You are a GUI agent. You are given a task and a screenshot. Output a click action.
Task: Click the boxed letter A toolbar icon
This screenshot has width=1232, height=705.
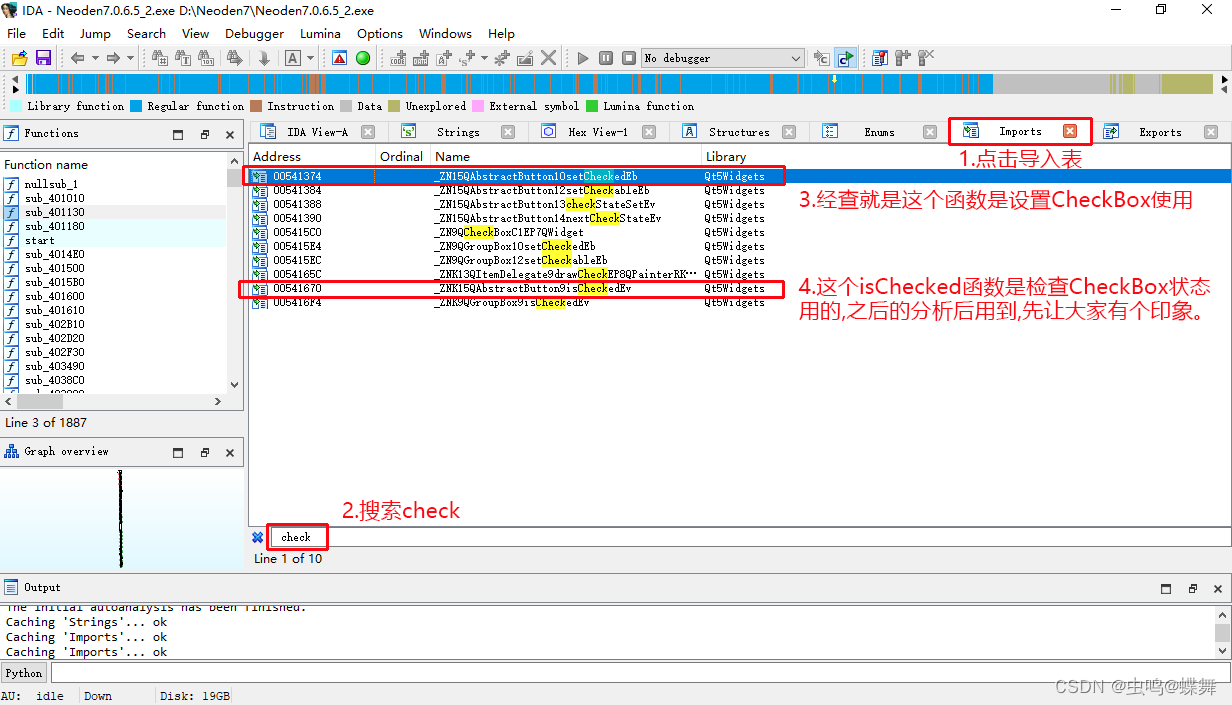tap(291, 58)
